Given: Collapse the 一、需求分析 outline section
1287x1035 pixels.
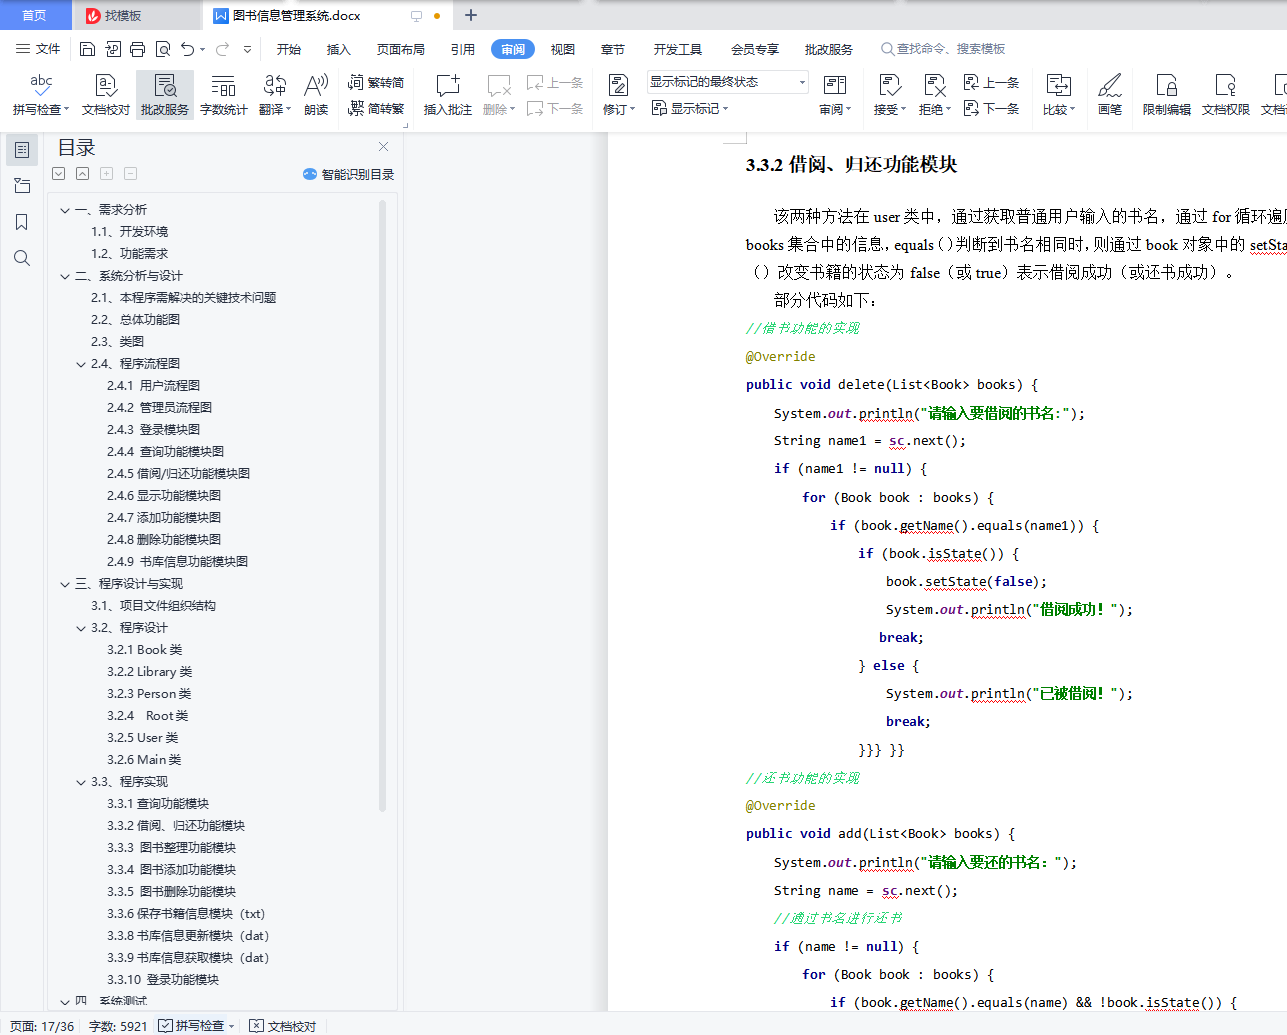Looking at the screenshot, I should (x=65, y=210).
